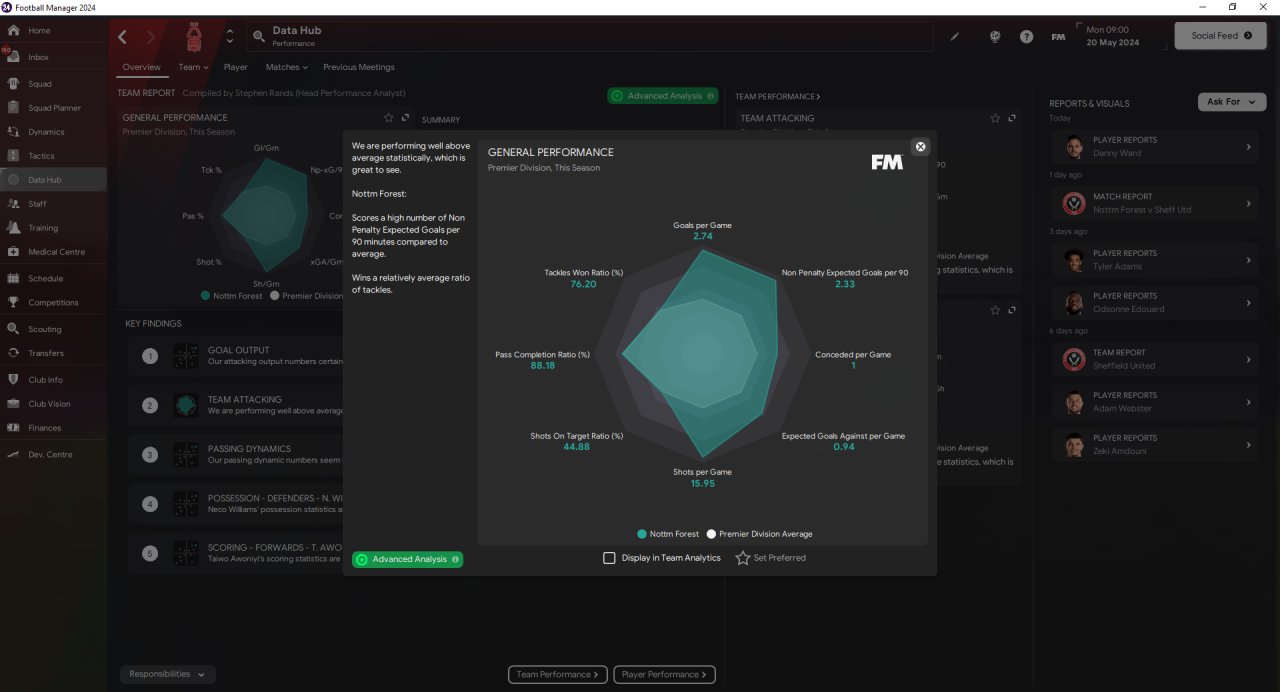Go to Squad in sidebar
1280x692 pixels.
pos(53,84)
